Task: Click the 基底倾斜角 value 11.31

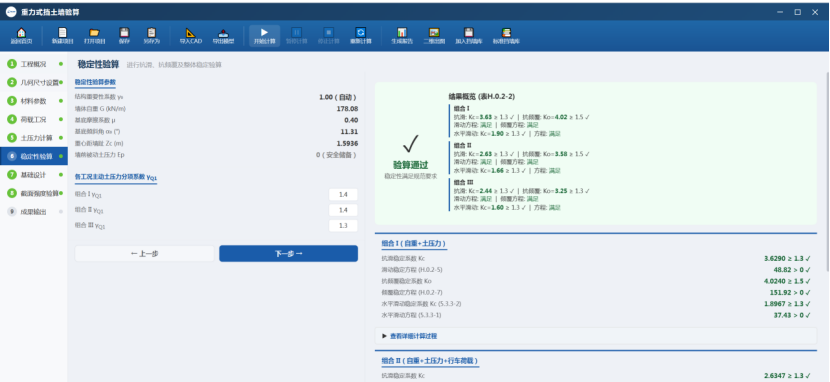Action: click(349, 132)
